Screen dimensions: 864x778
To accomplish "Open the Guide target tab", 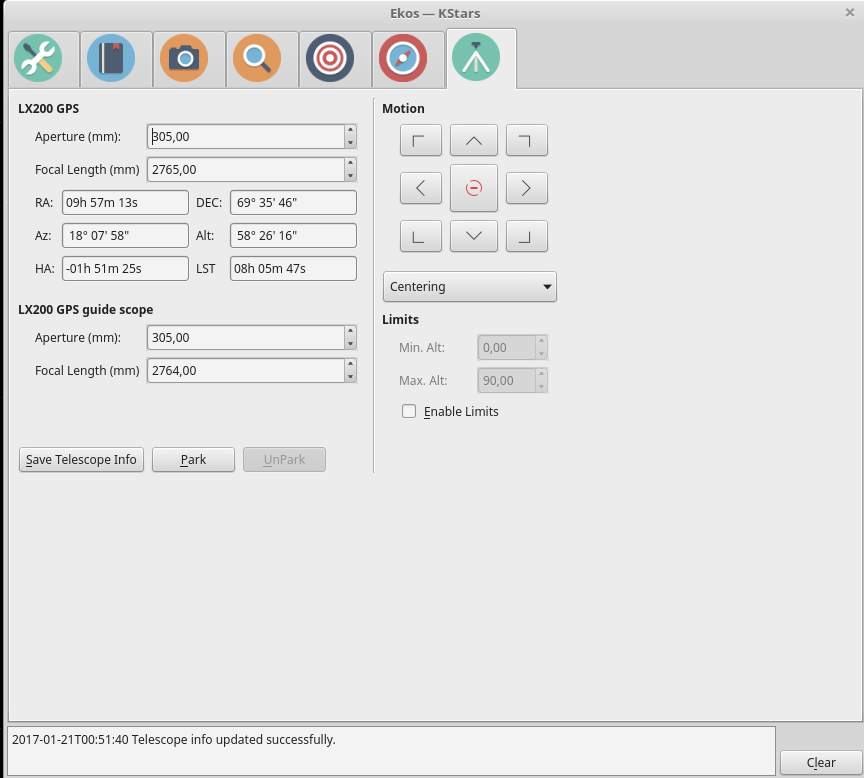I will pyautogui.click(x=330, y=58).
